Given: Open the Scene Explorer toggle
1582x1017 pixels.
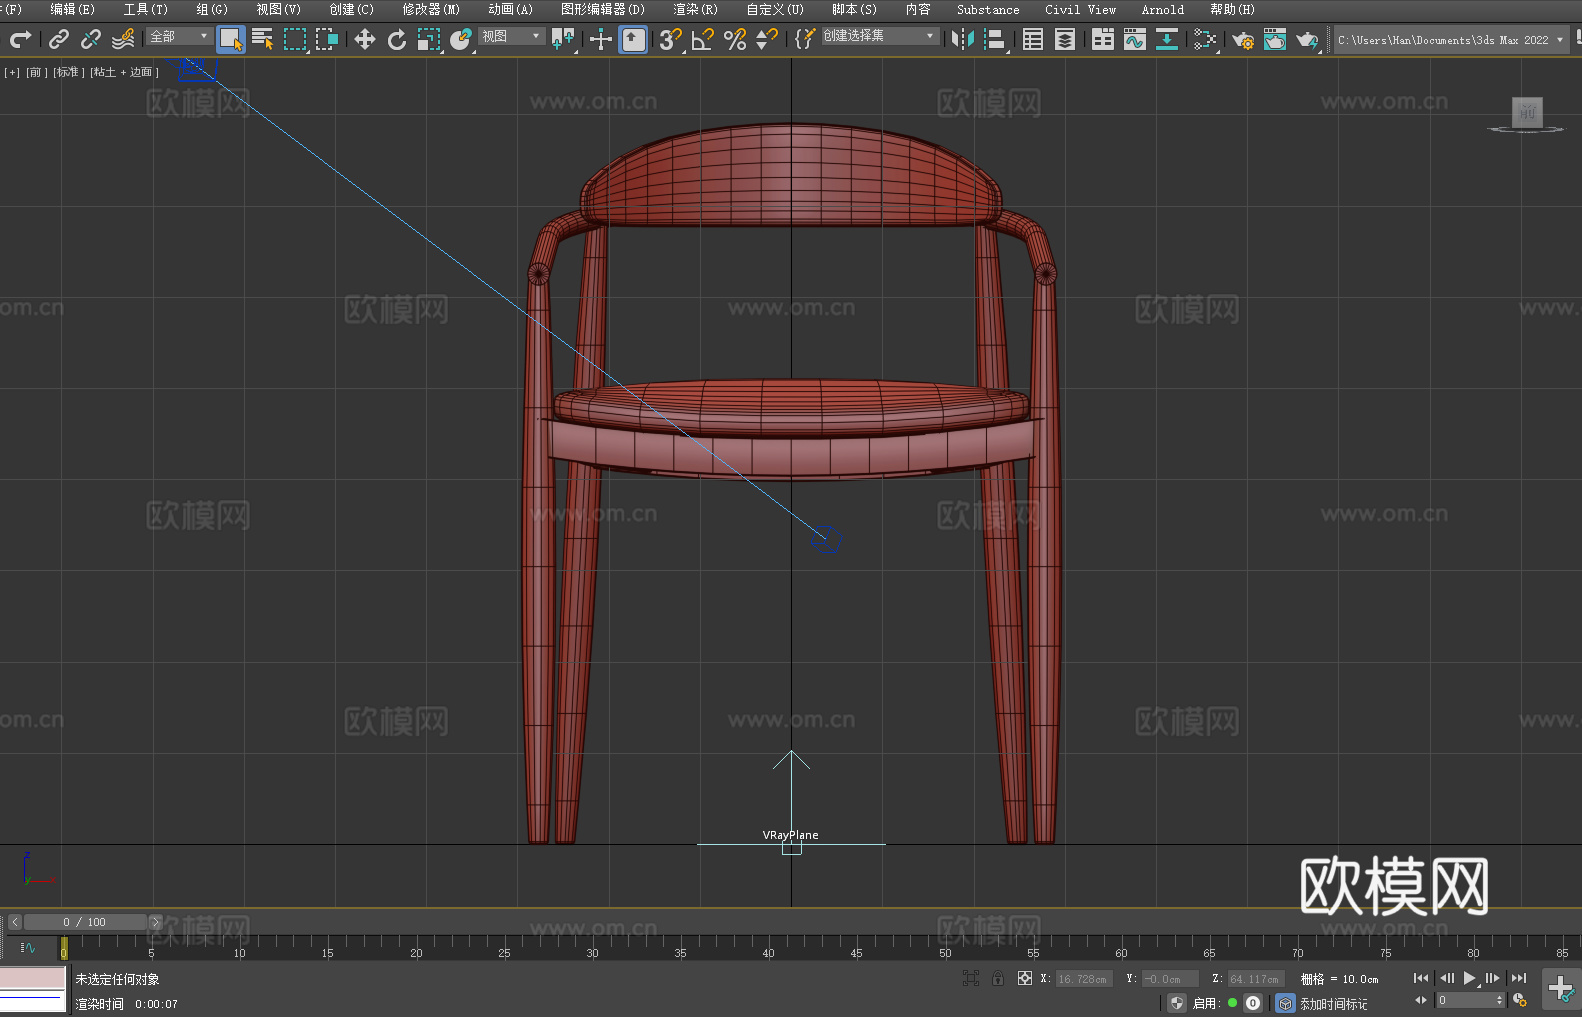Looking at the screenshot, I should click(1033, 39).
